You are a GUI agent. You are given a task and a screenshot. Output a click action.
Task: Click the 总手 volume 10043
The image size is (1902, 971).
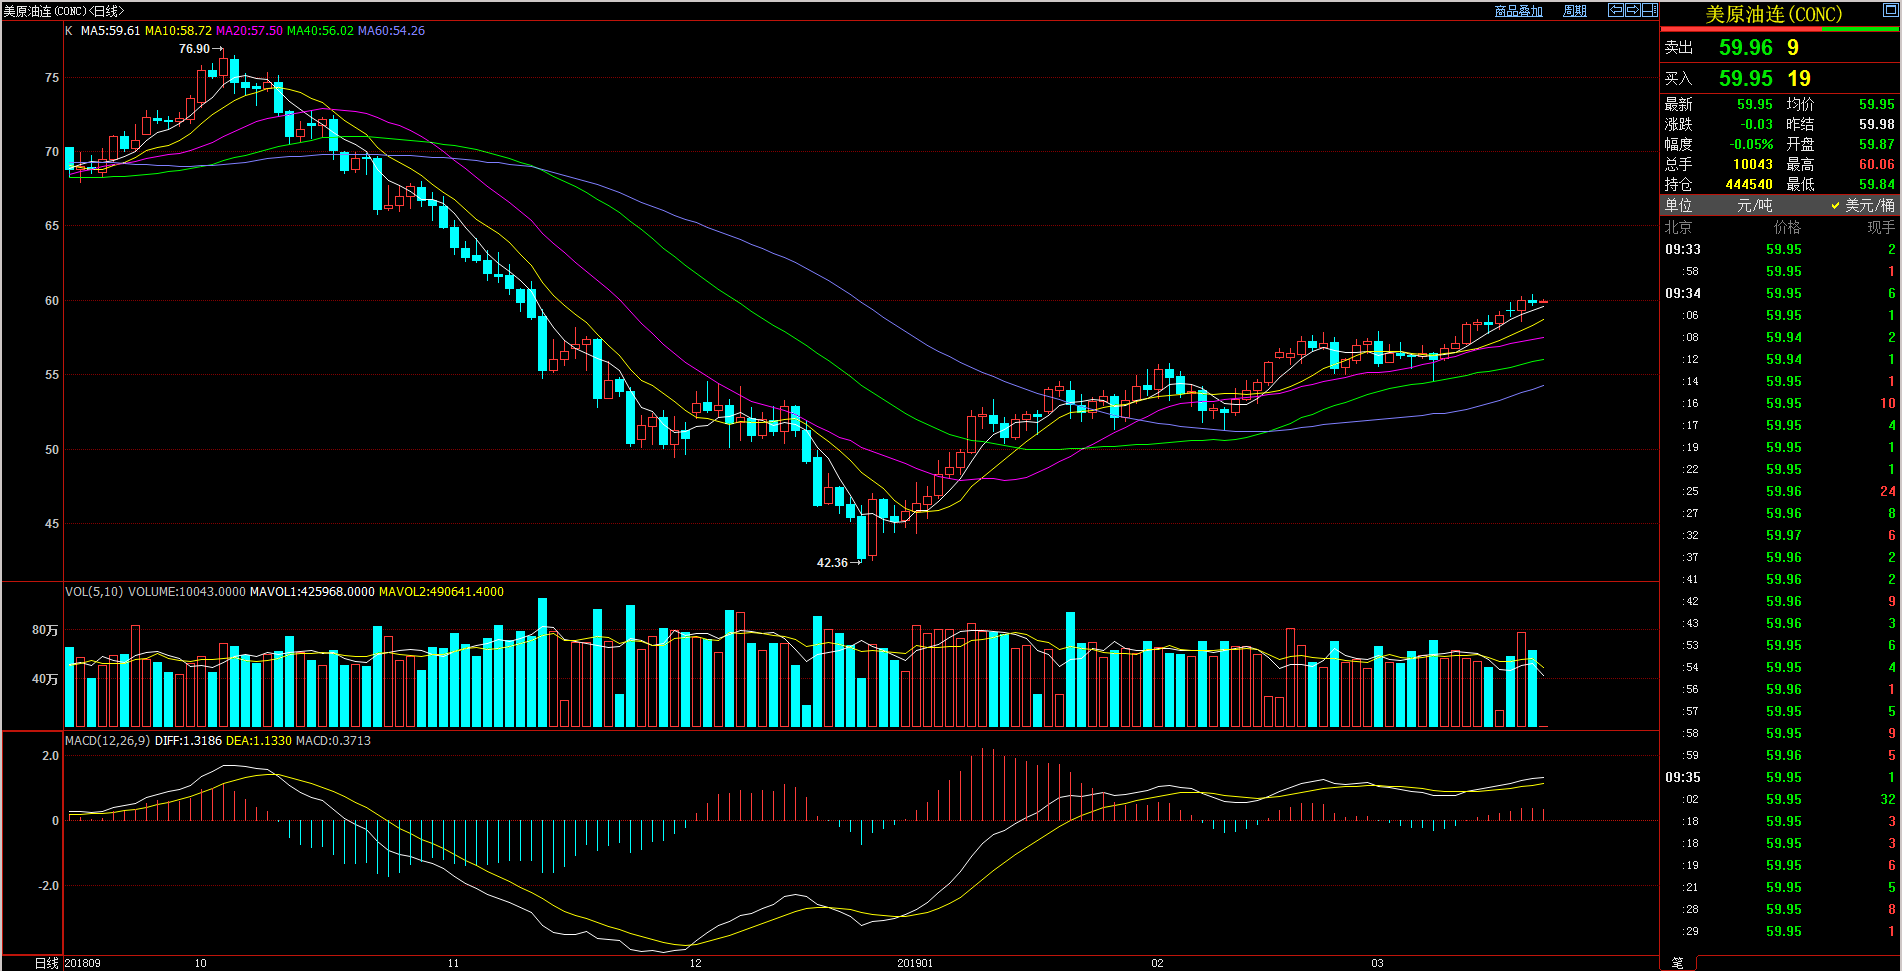click(1752, 165)
